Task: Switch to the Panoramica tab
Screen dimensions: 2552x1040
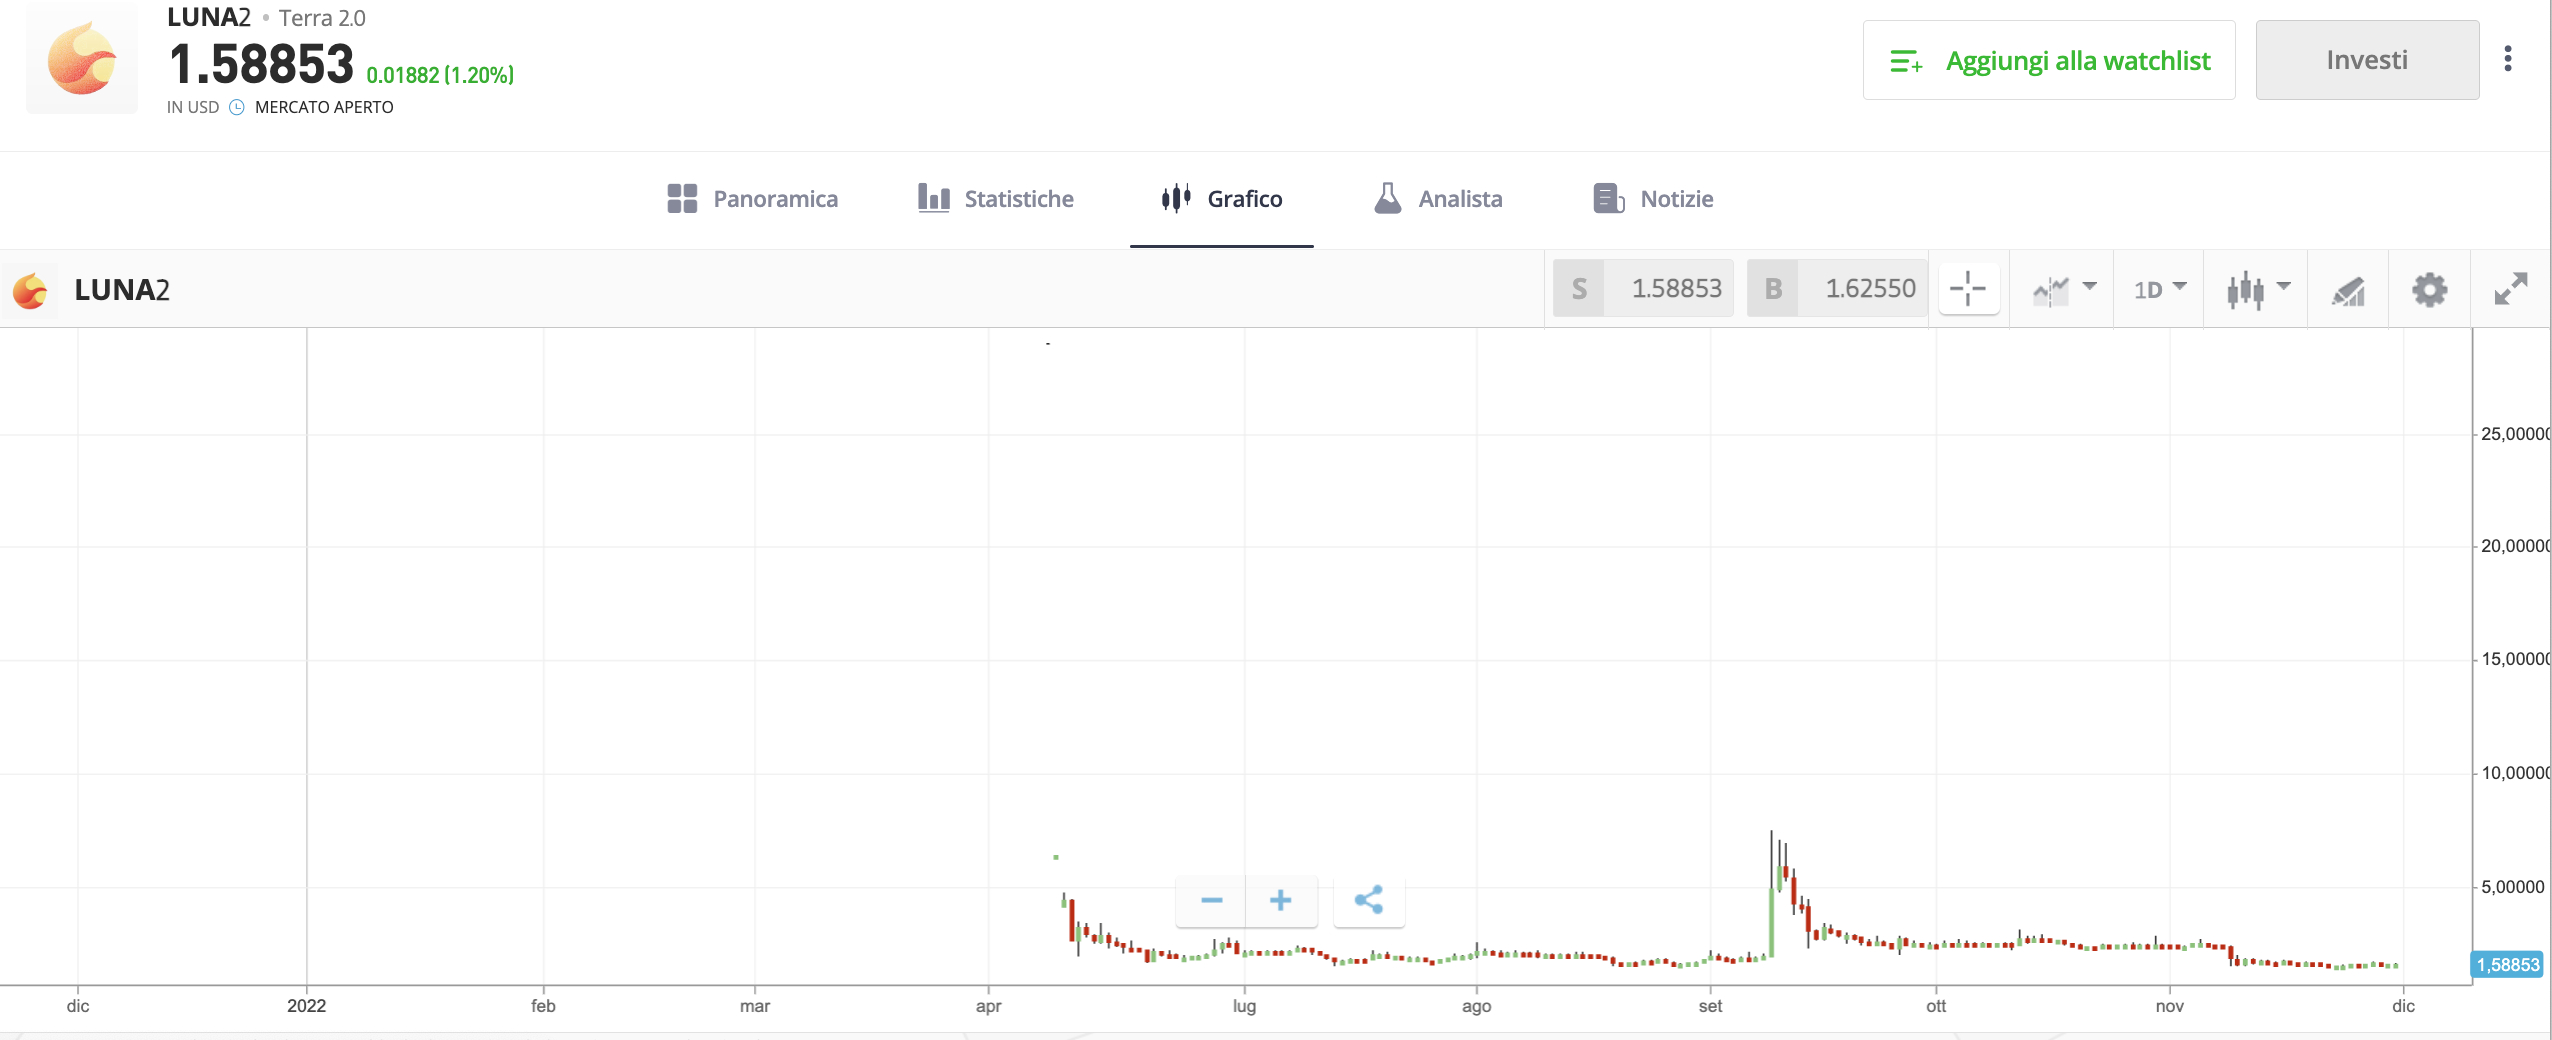Action: pos(753,199)
